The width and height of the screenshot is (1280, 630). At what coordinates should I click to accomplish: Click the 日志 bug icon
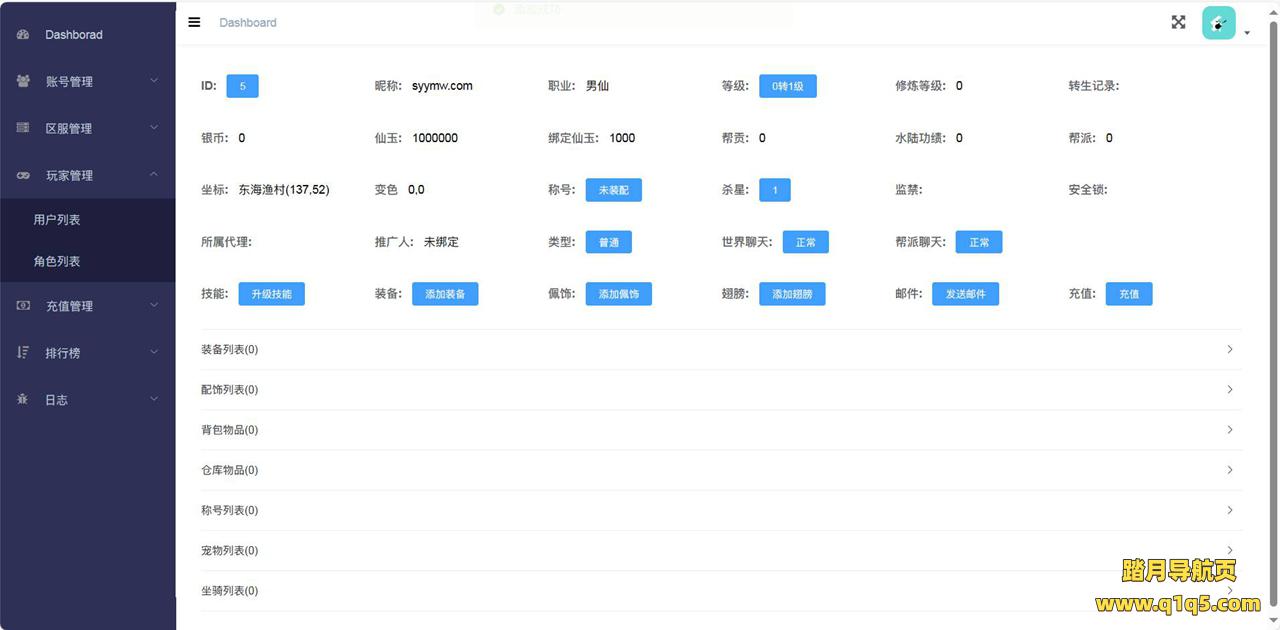coord(23,399)
